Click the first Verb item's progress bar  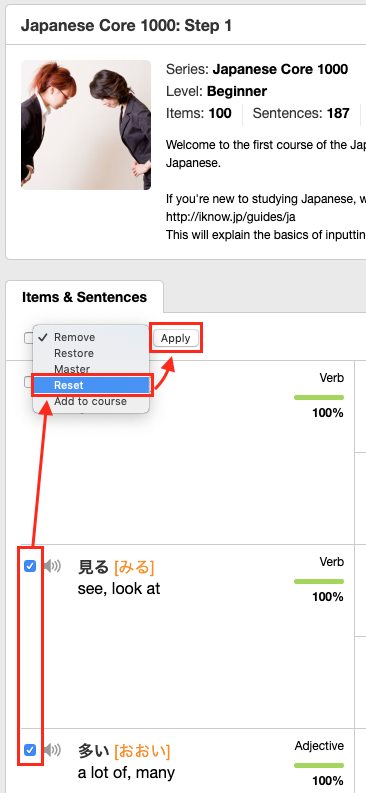coord(318,398)
